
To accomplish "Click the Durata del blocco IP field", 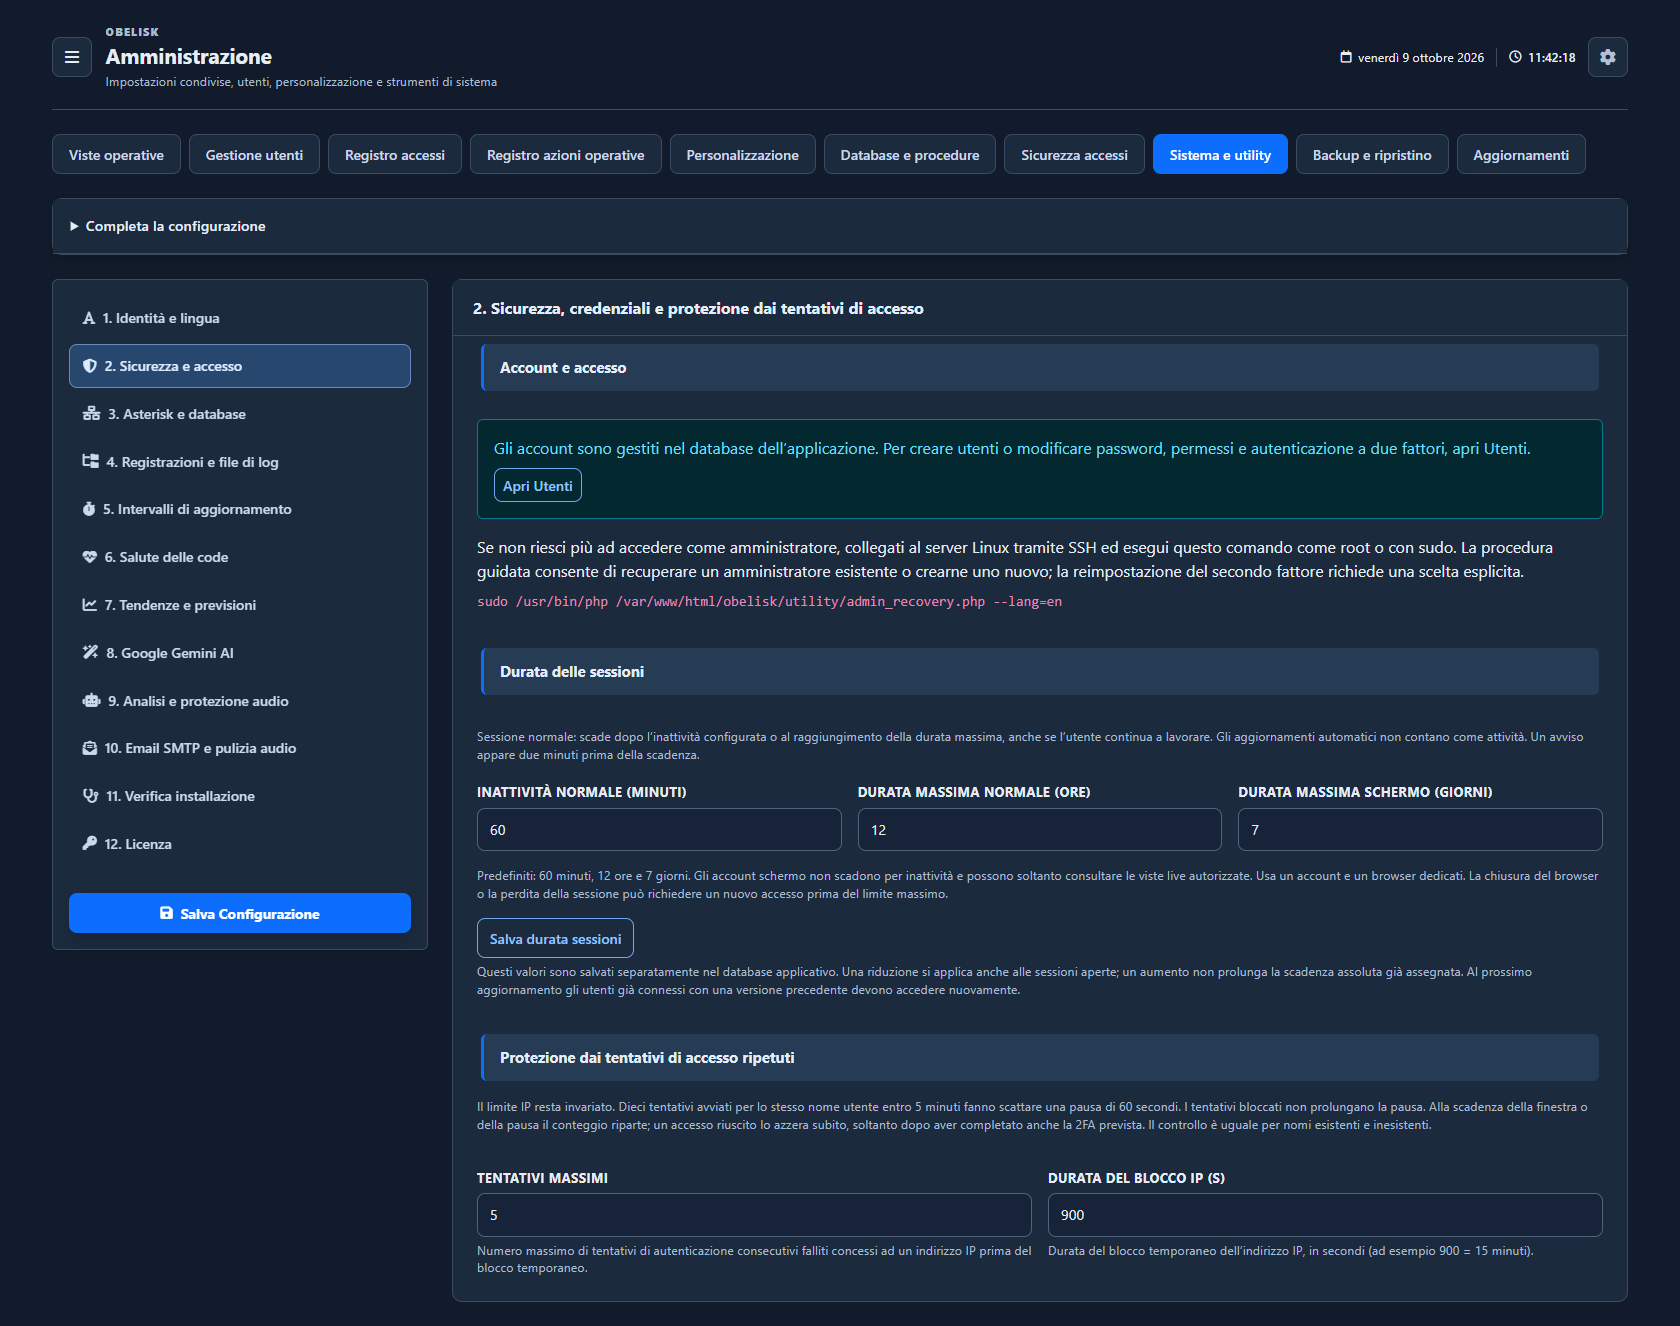I will (x=1325, y=1214).
